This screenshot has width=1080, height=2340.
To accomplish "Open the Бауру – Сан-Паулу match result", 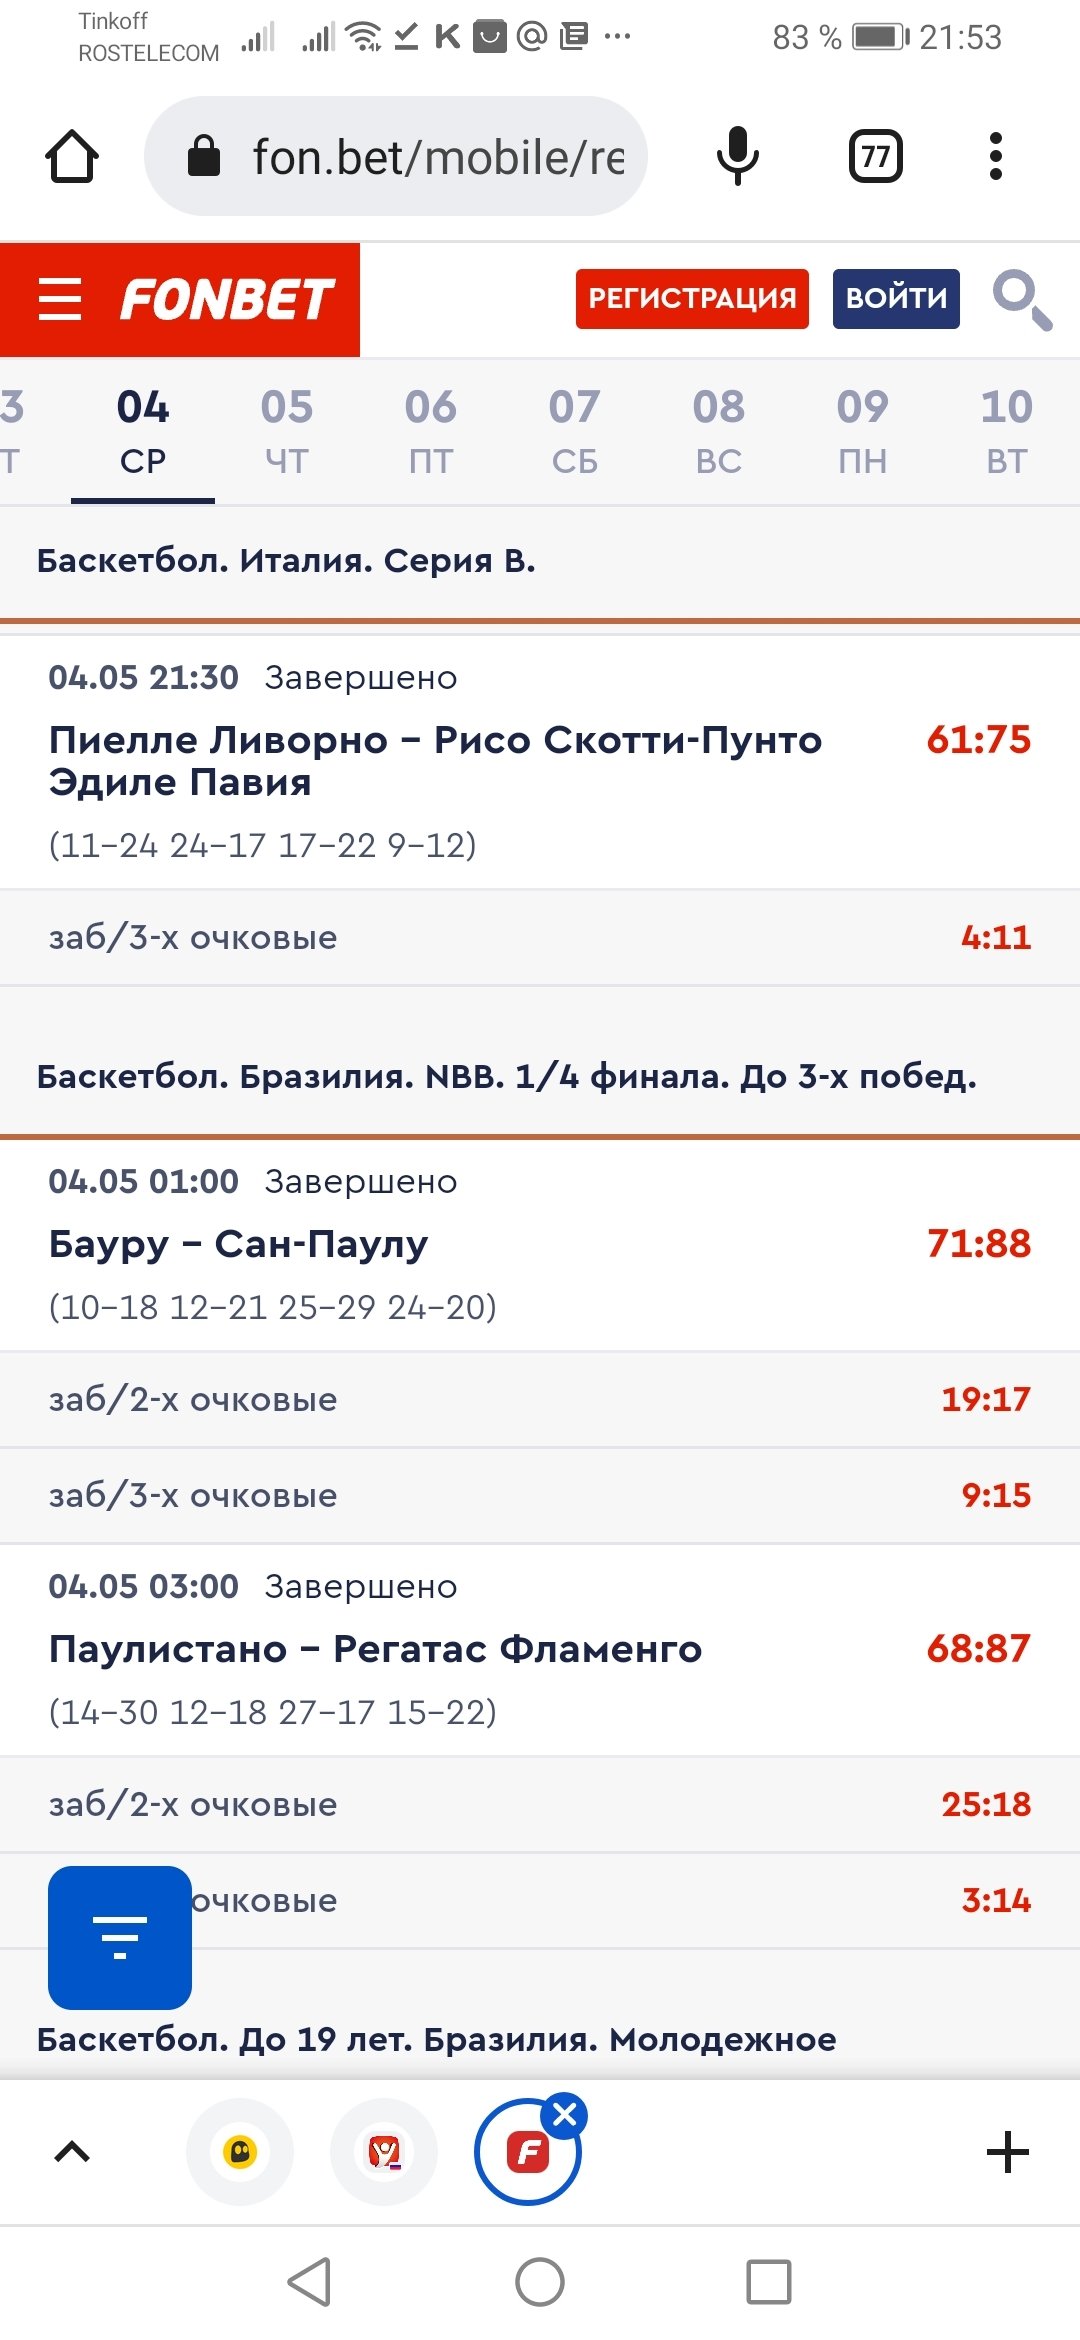I will [x=239, y=1245].
